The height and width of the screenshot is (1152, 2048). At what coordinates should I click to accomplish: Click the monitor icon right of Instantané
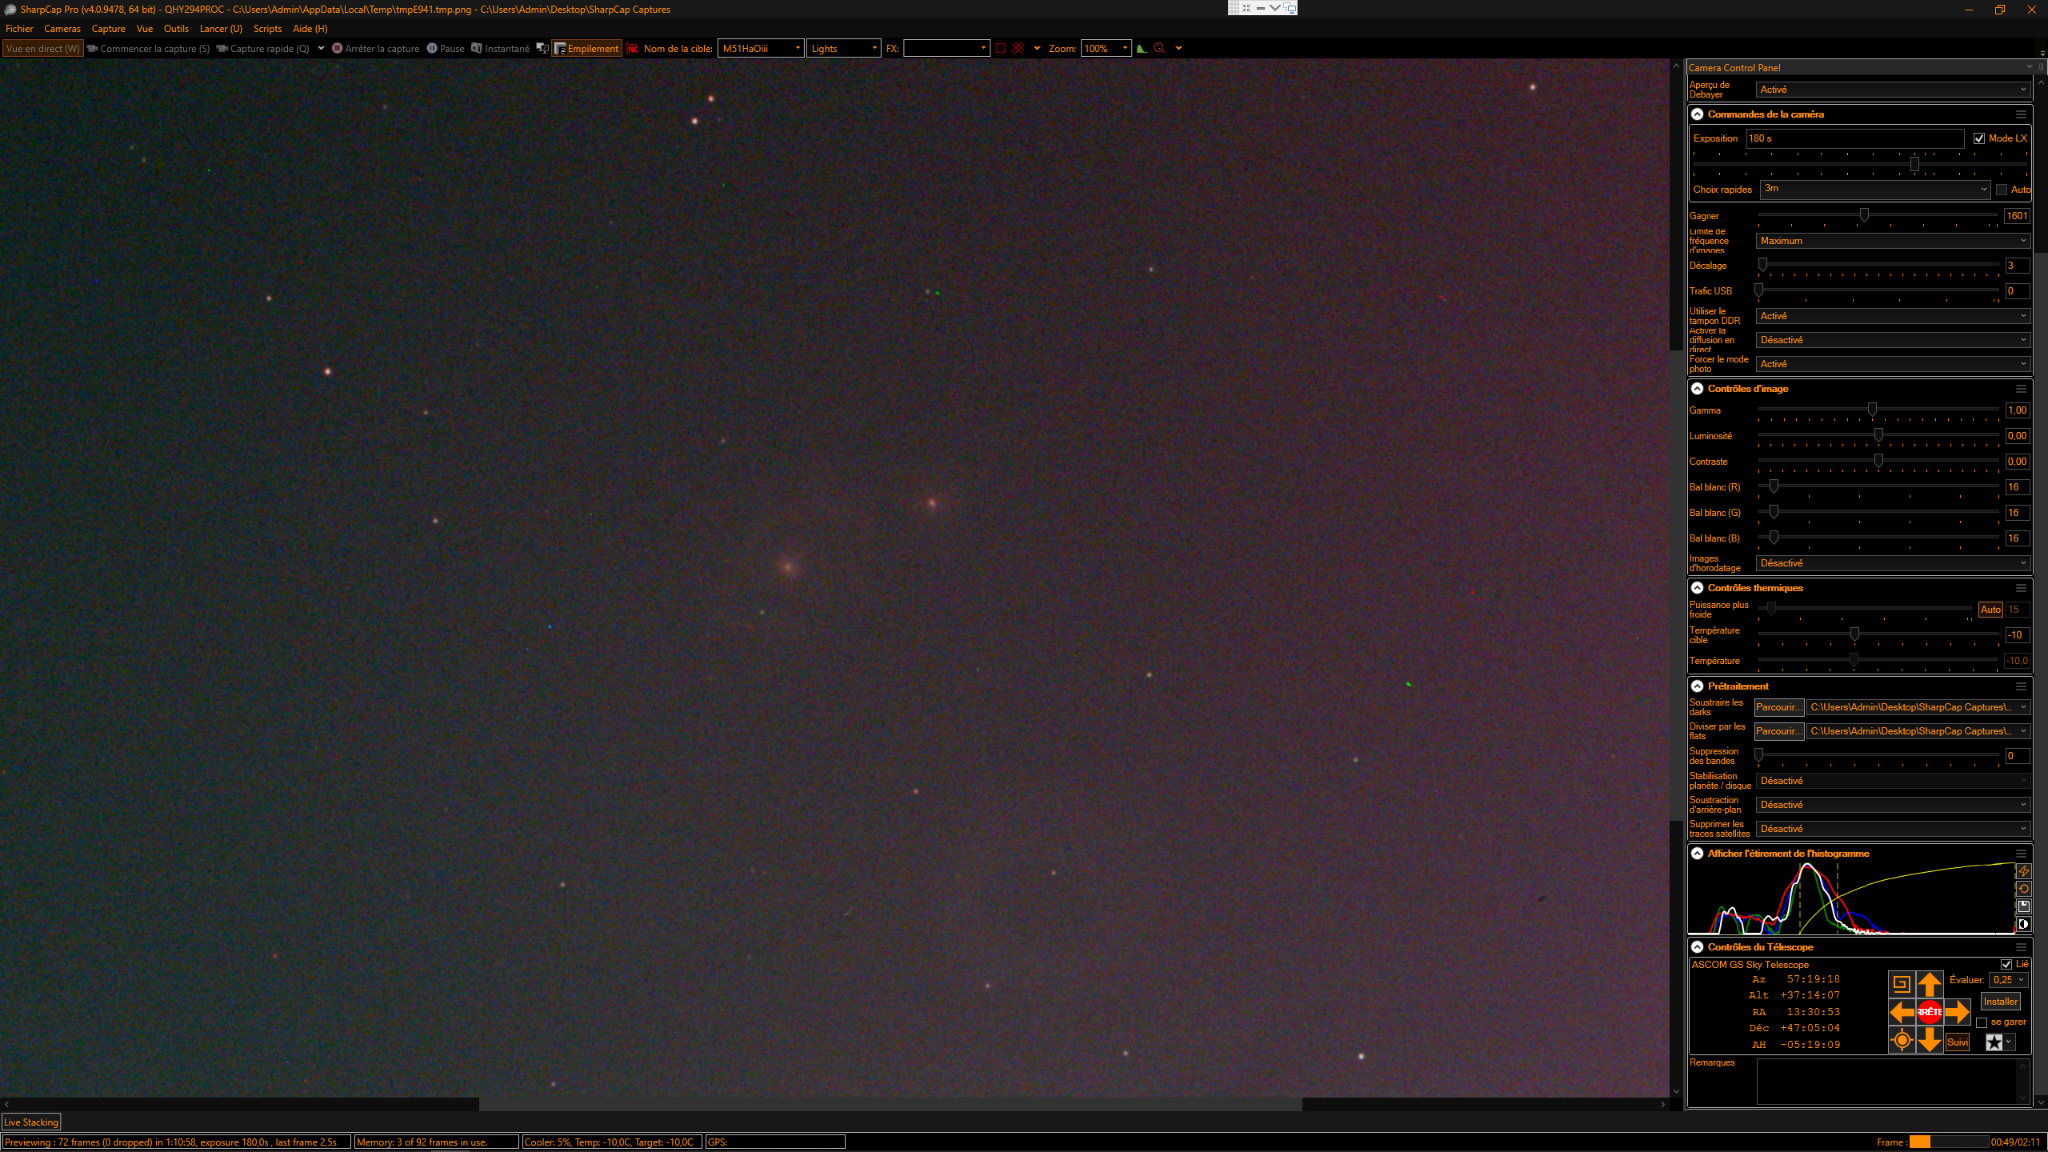[542, 48]
